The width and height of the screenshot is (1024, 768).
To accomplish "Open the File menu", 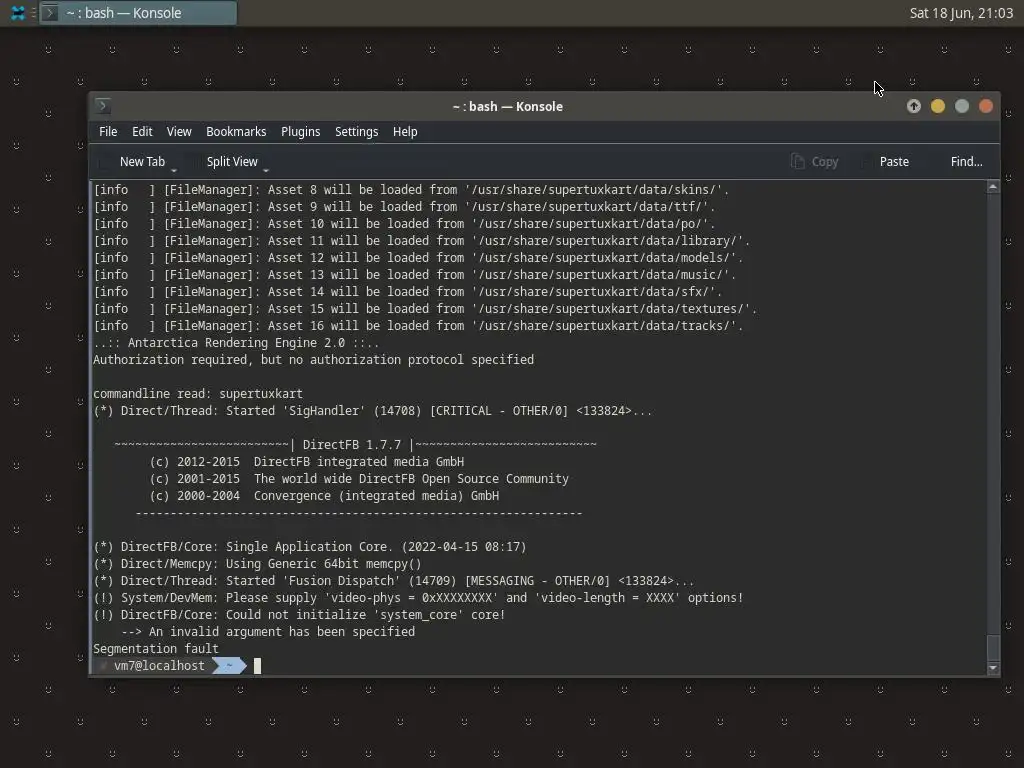I will (x=108, y=132).
